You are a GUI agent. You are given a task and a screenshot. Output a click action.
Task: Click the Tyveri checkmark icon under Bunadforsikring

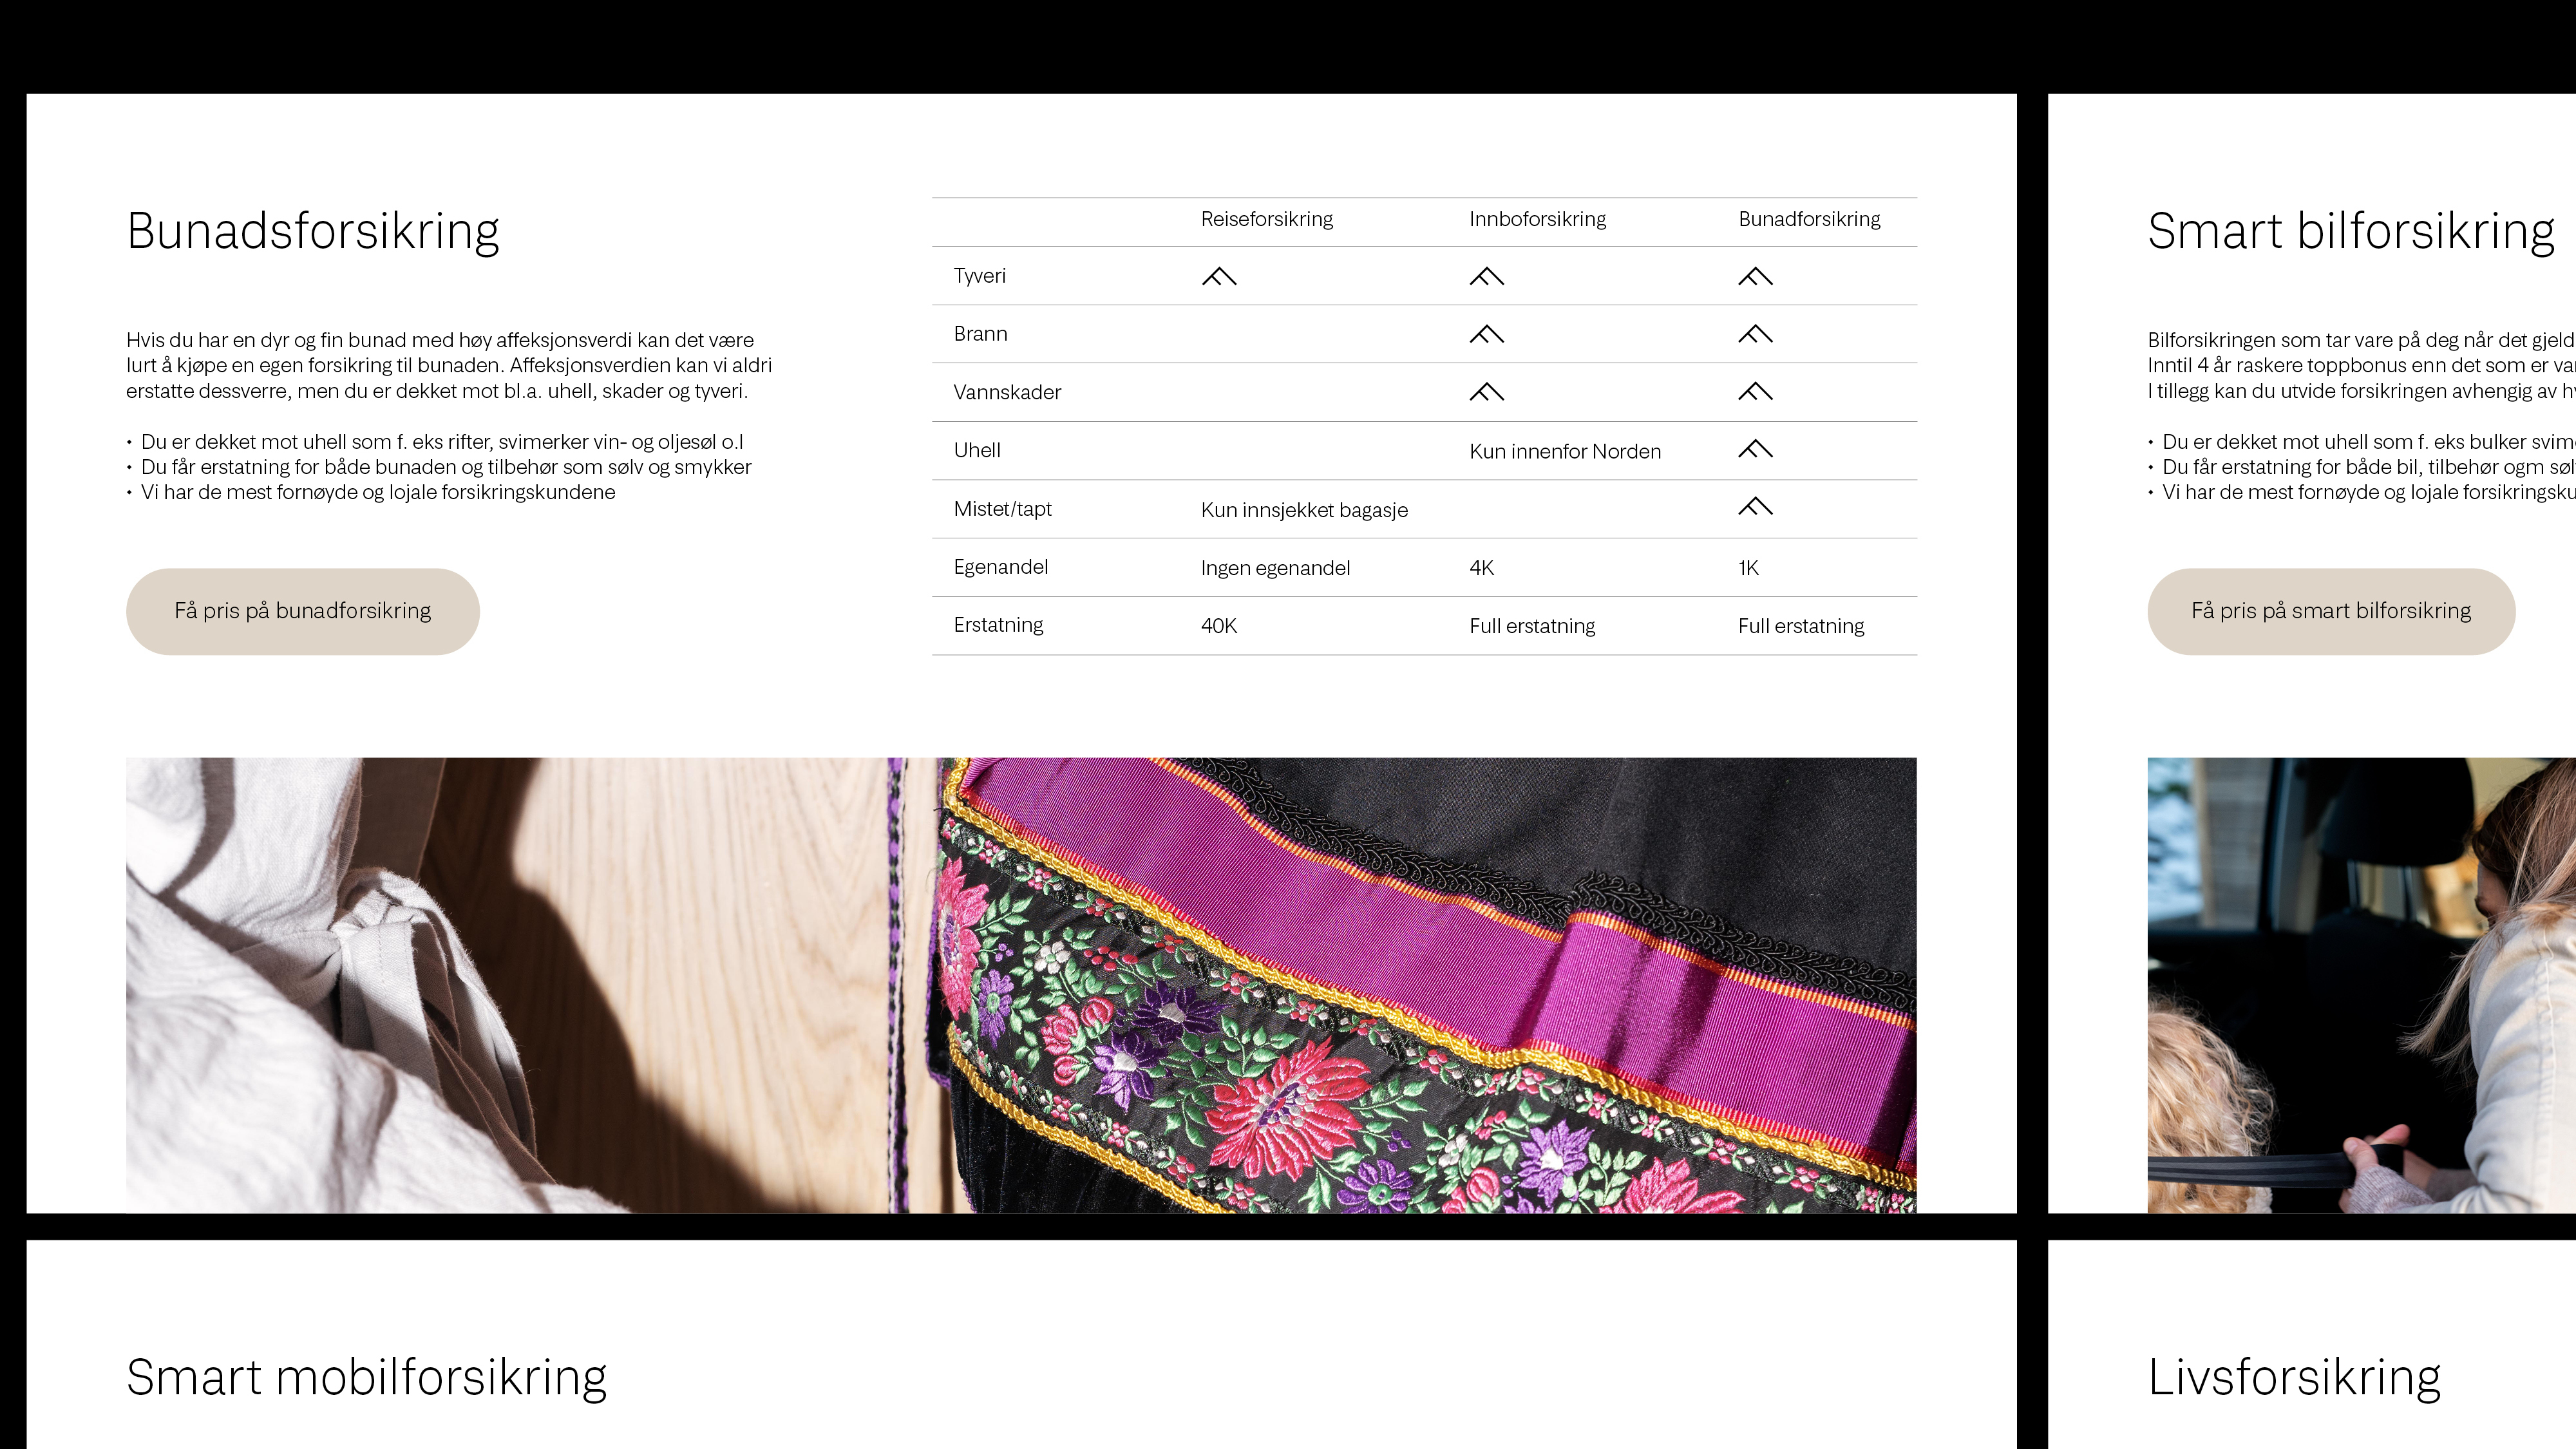tap(1755, 276)
